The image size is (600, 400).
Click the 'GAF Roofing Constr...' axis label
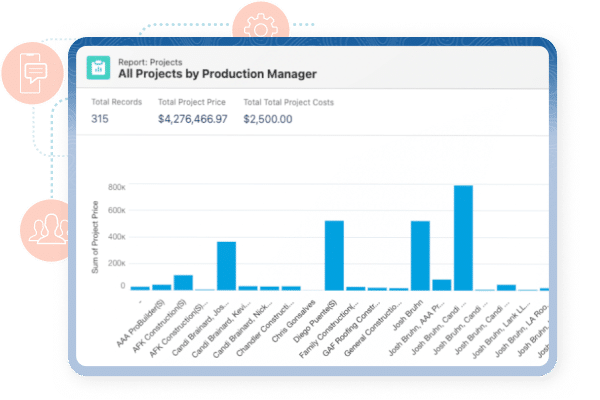click(351, 329)
